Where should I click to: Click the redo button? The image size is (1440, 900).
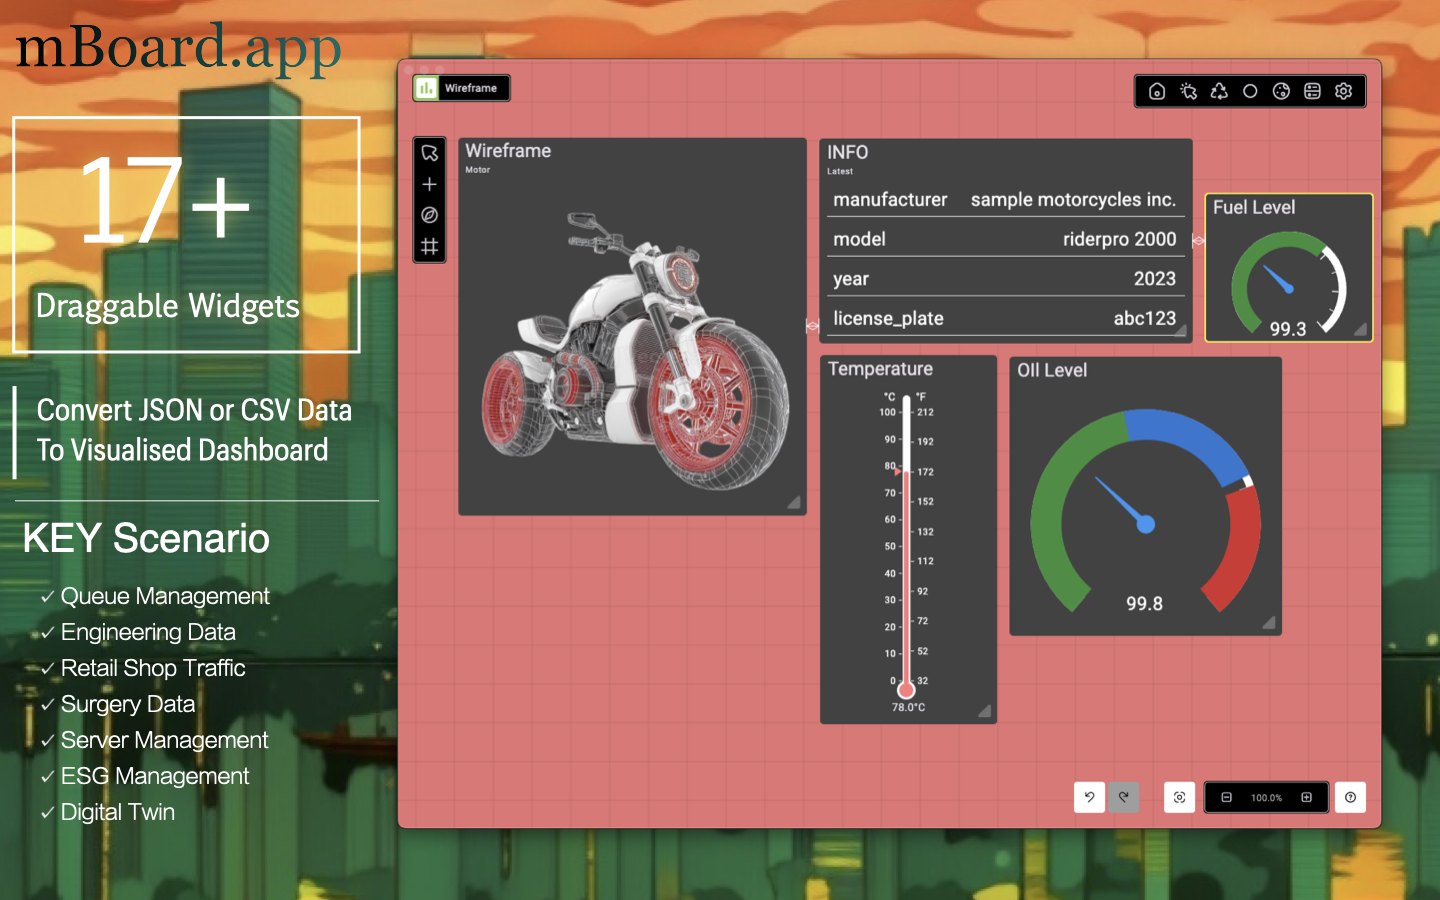click(x=1123, y=797)
